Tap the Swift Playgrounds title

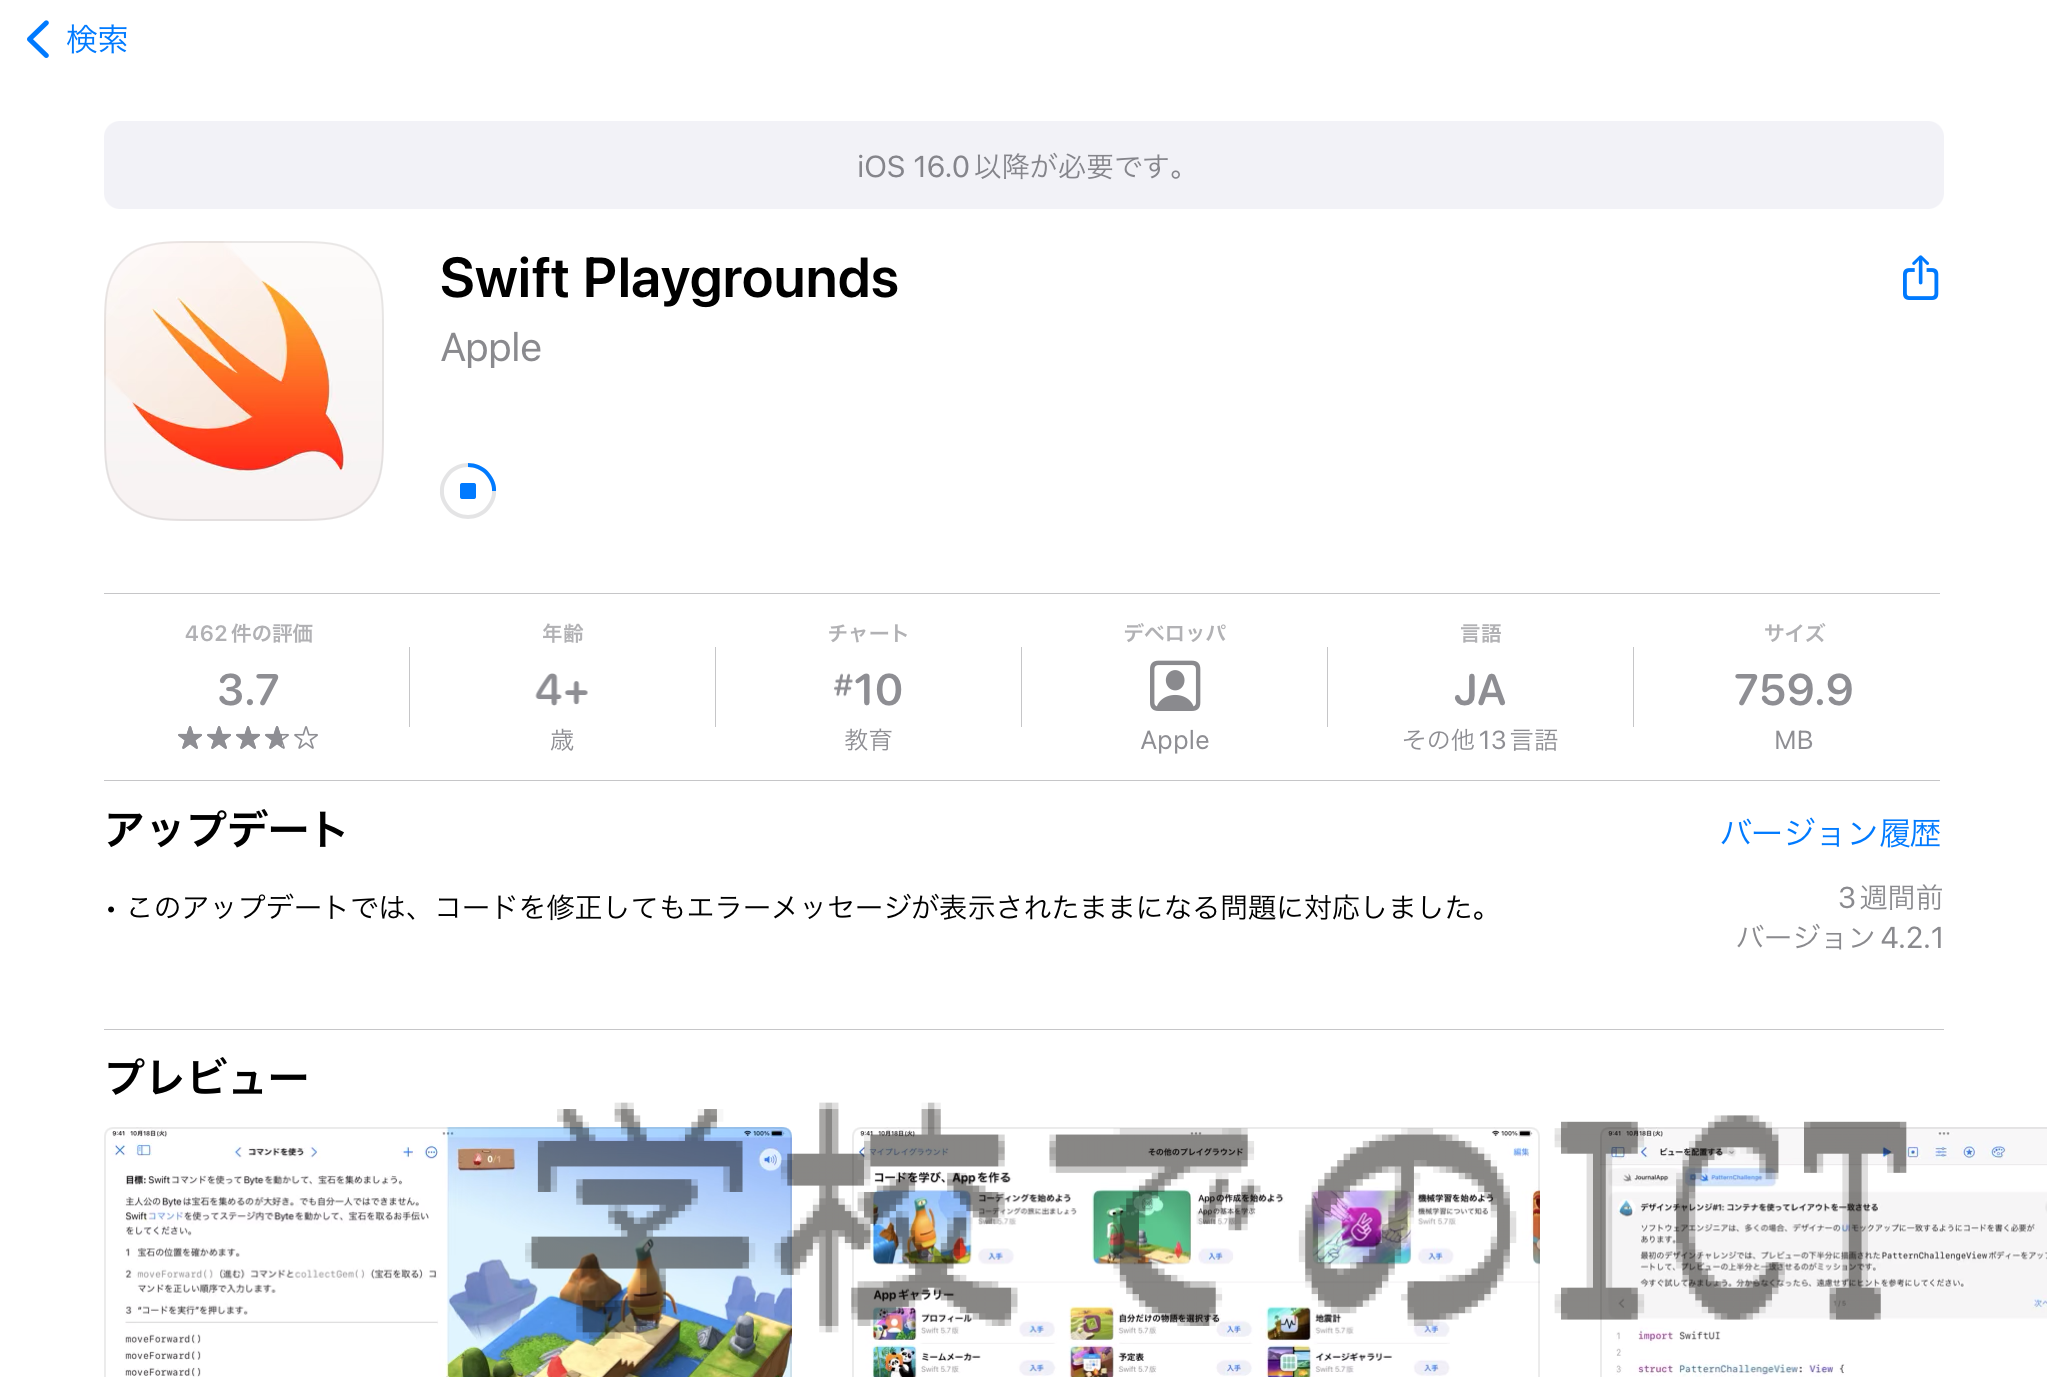[x=669, y=278]
